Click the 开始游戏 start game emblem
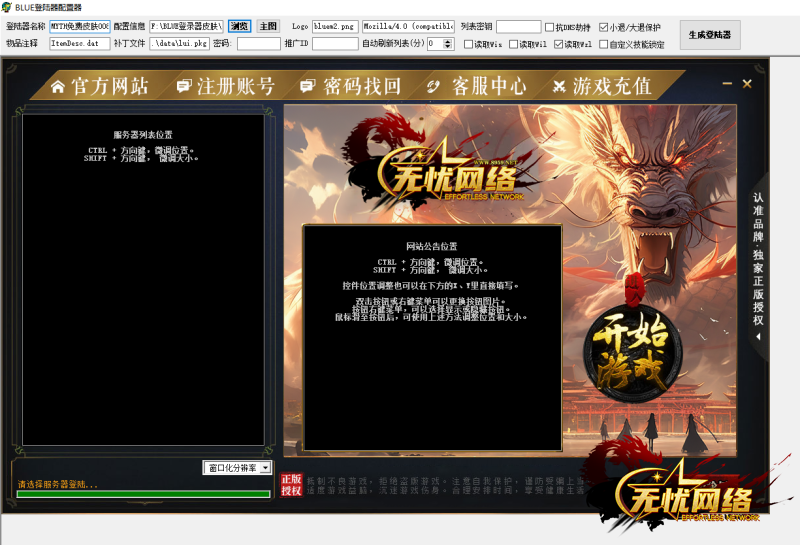Screen dimensions: 800x545 click(632, 352)
